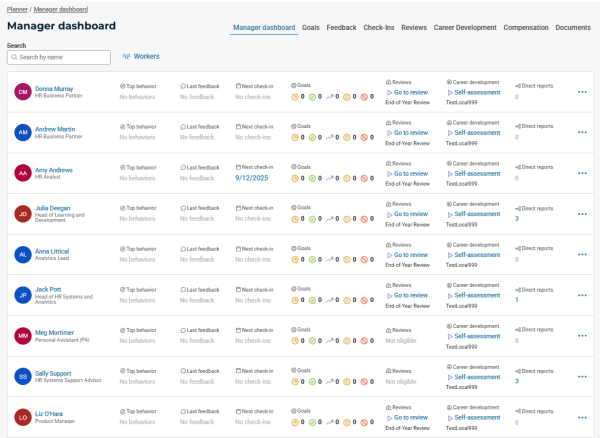The image size is (600, 438).
Task: Open Andrew Martin's three-dot actions menu
Action: click(582, 132)
